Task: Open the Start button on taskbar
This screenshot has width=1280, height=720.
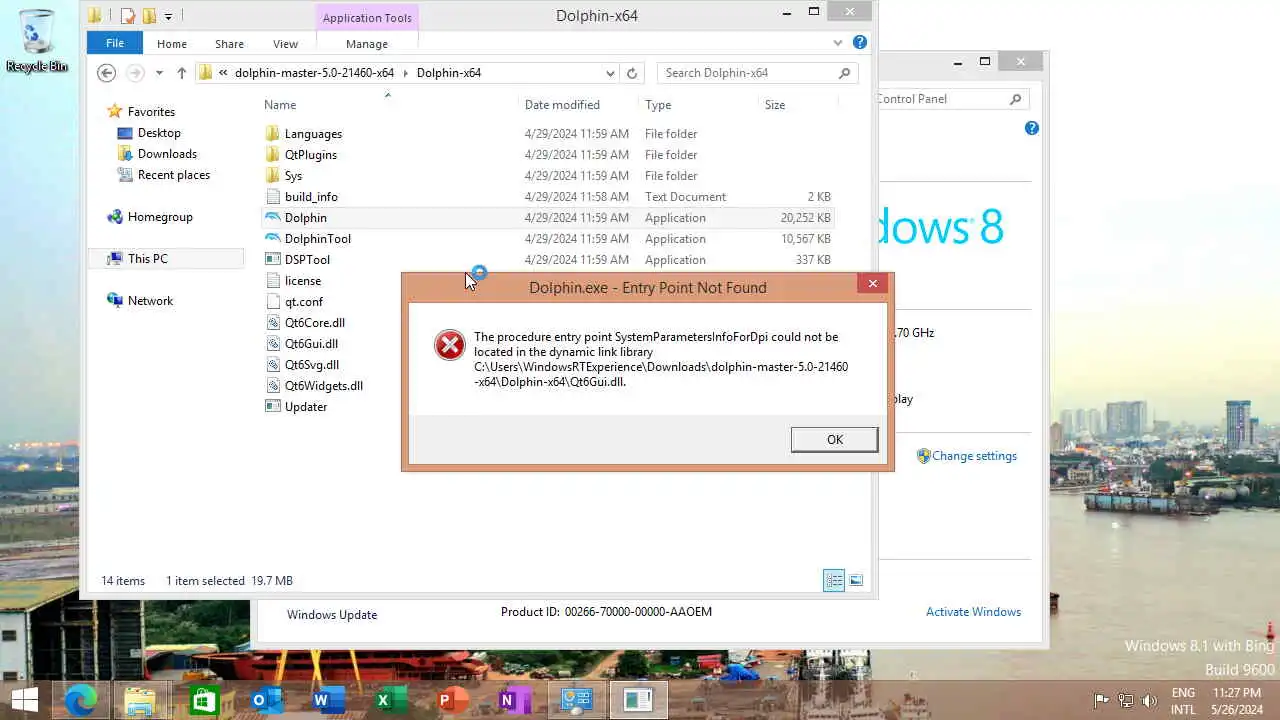Action: click(x=24, y=700)
